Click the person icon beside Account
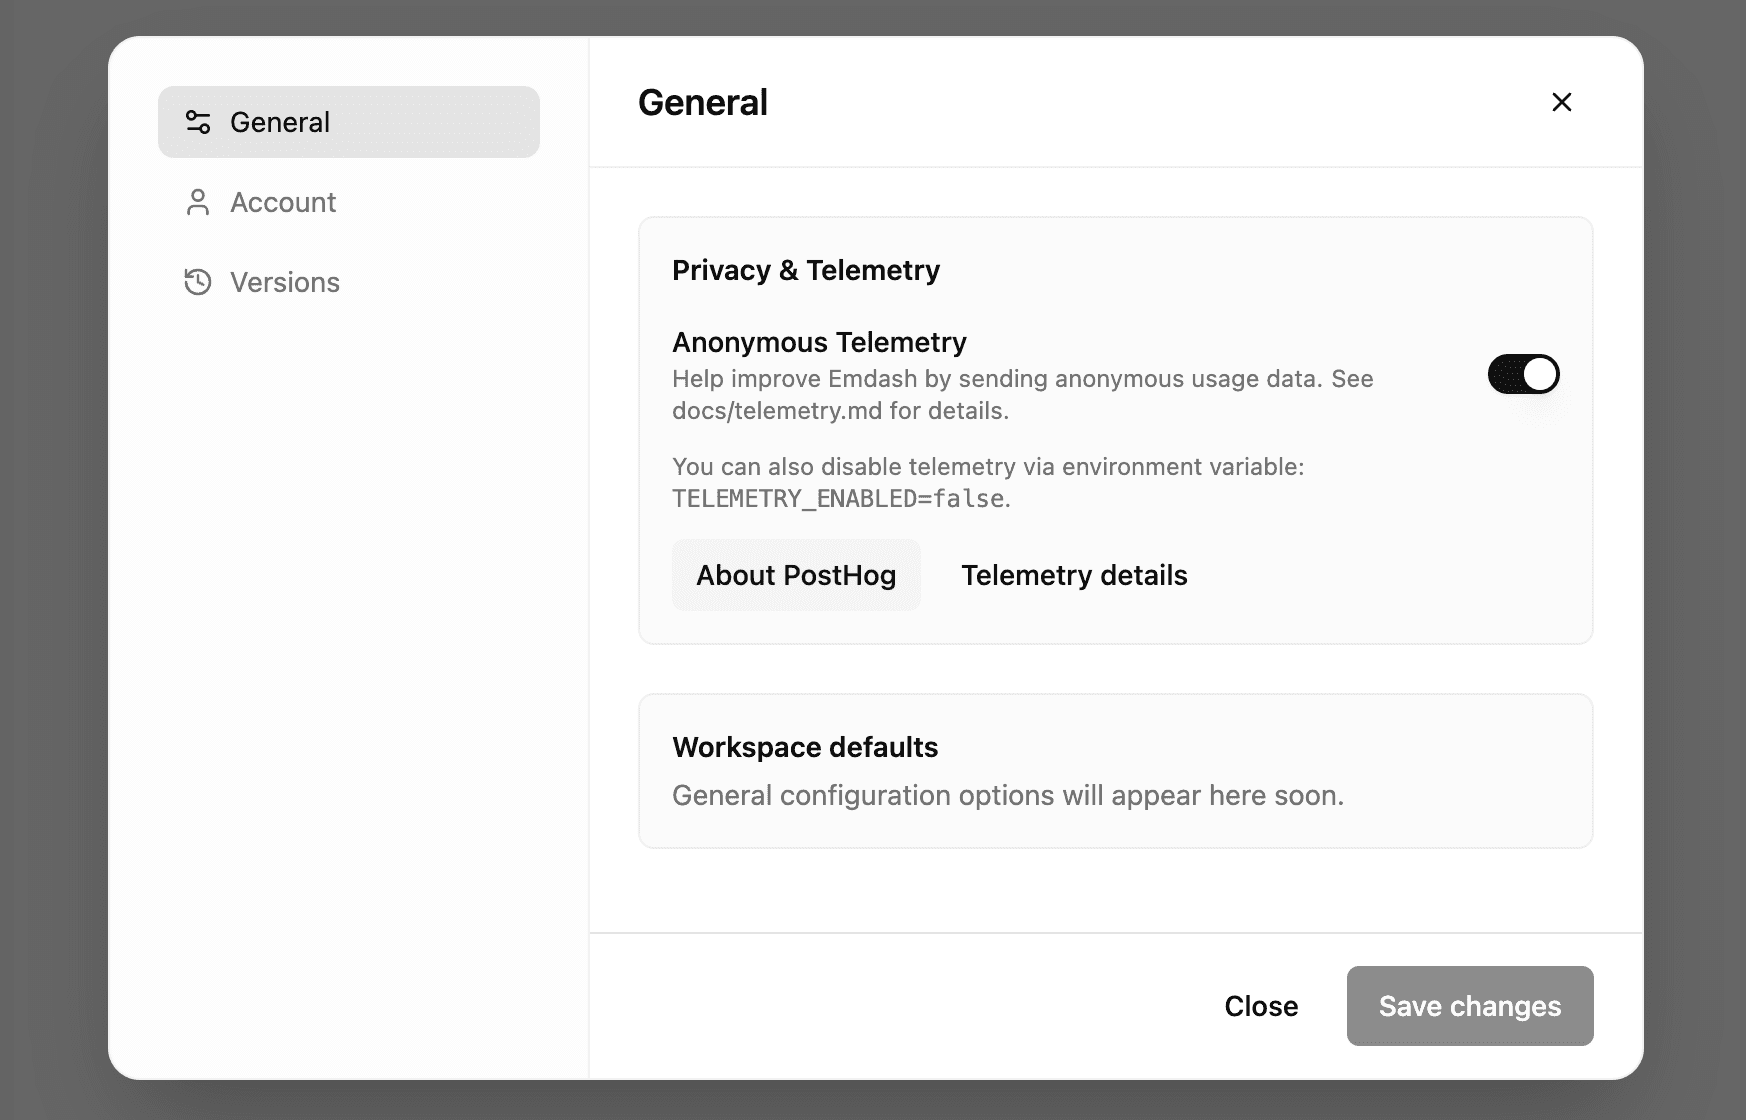This screenshot has height=1120, width=1746. 198,202
